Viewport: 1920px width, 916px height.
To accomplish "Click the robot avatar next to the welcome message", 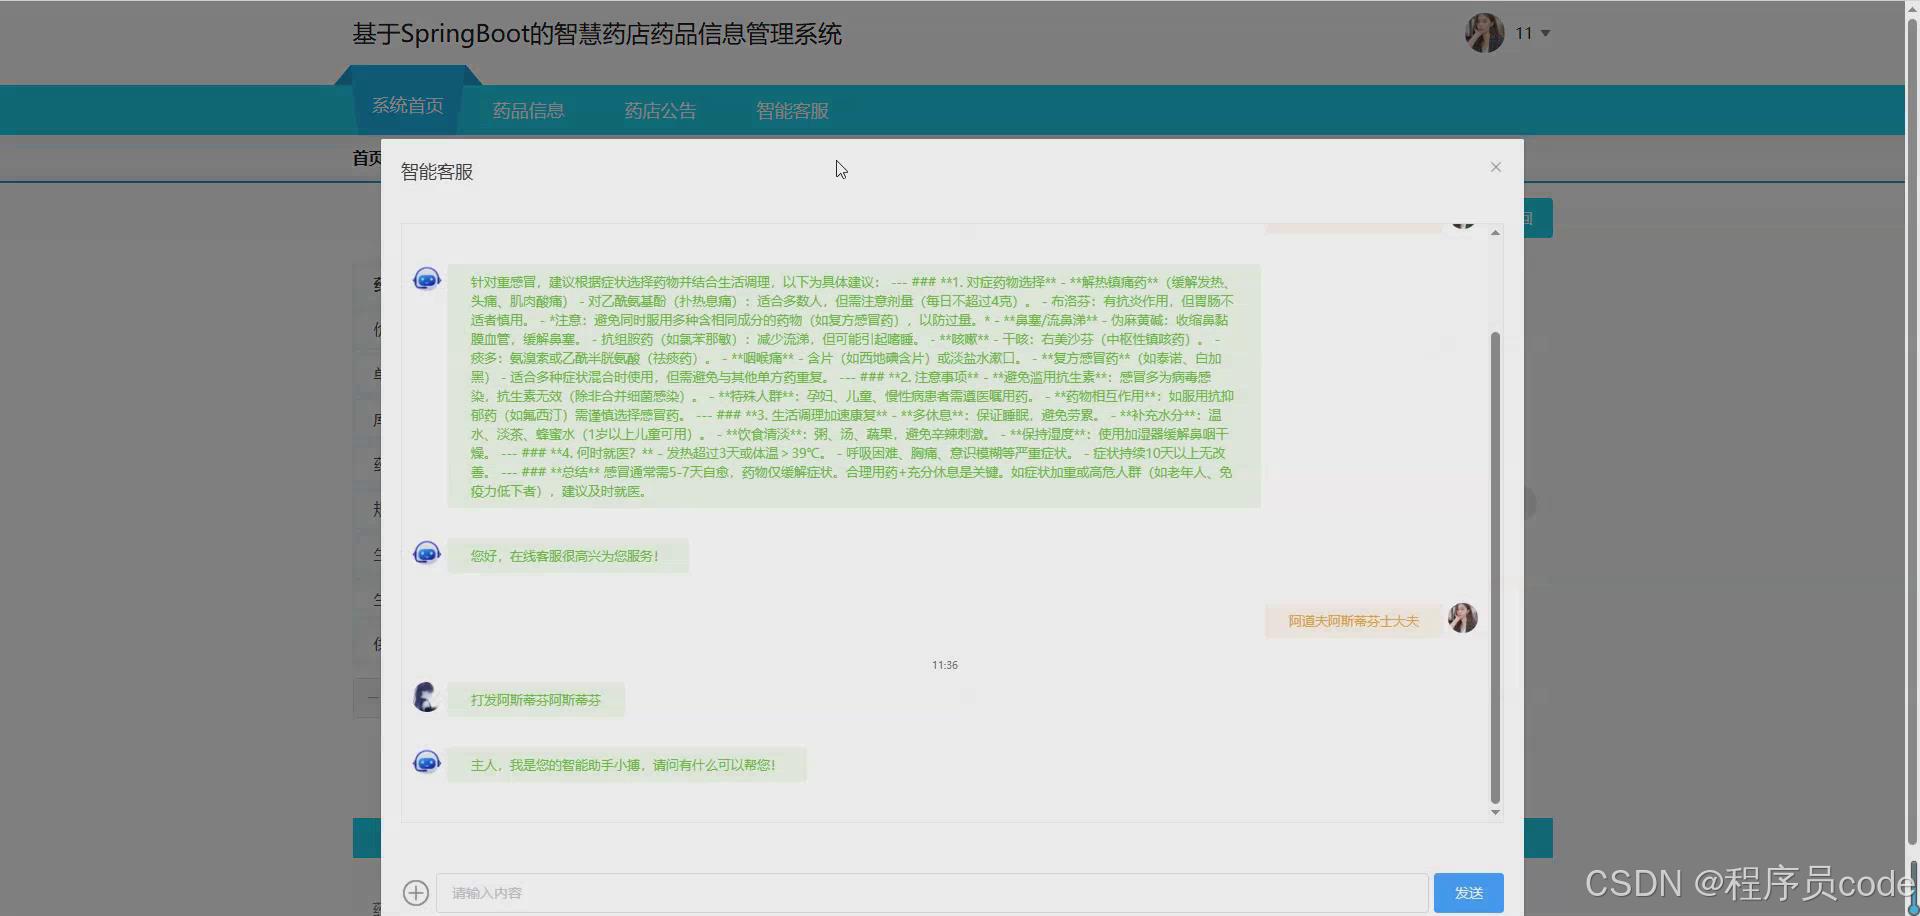I will (427, 551).
